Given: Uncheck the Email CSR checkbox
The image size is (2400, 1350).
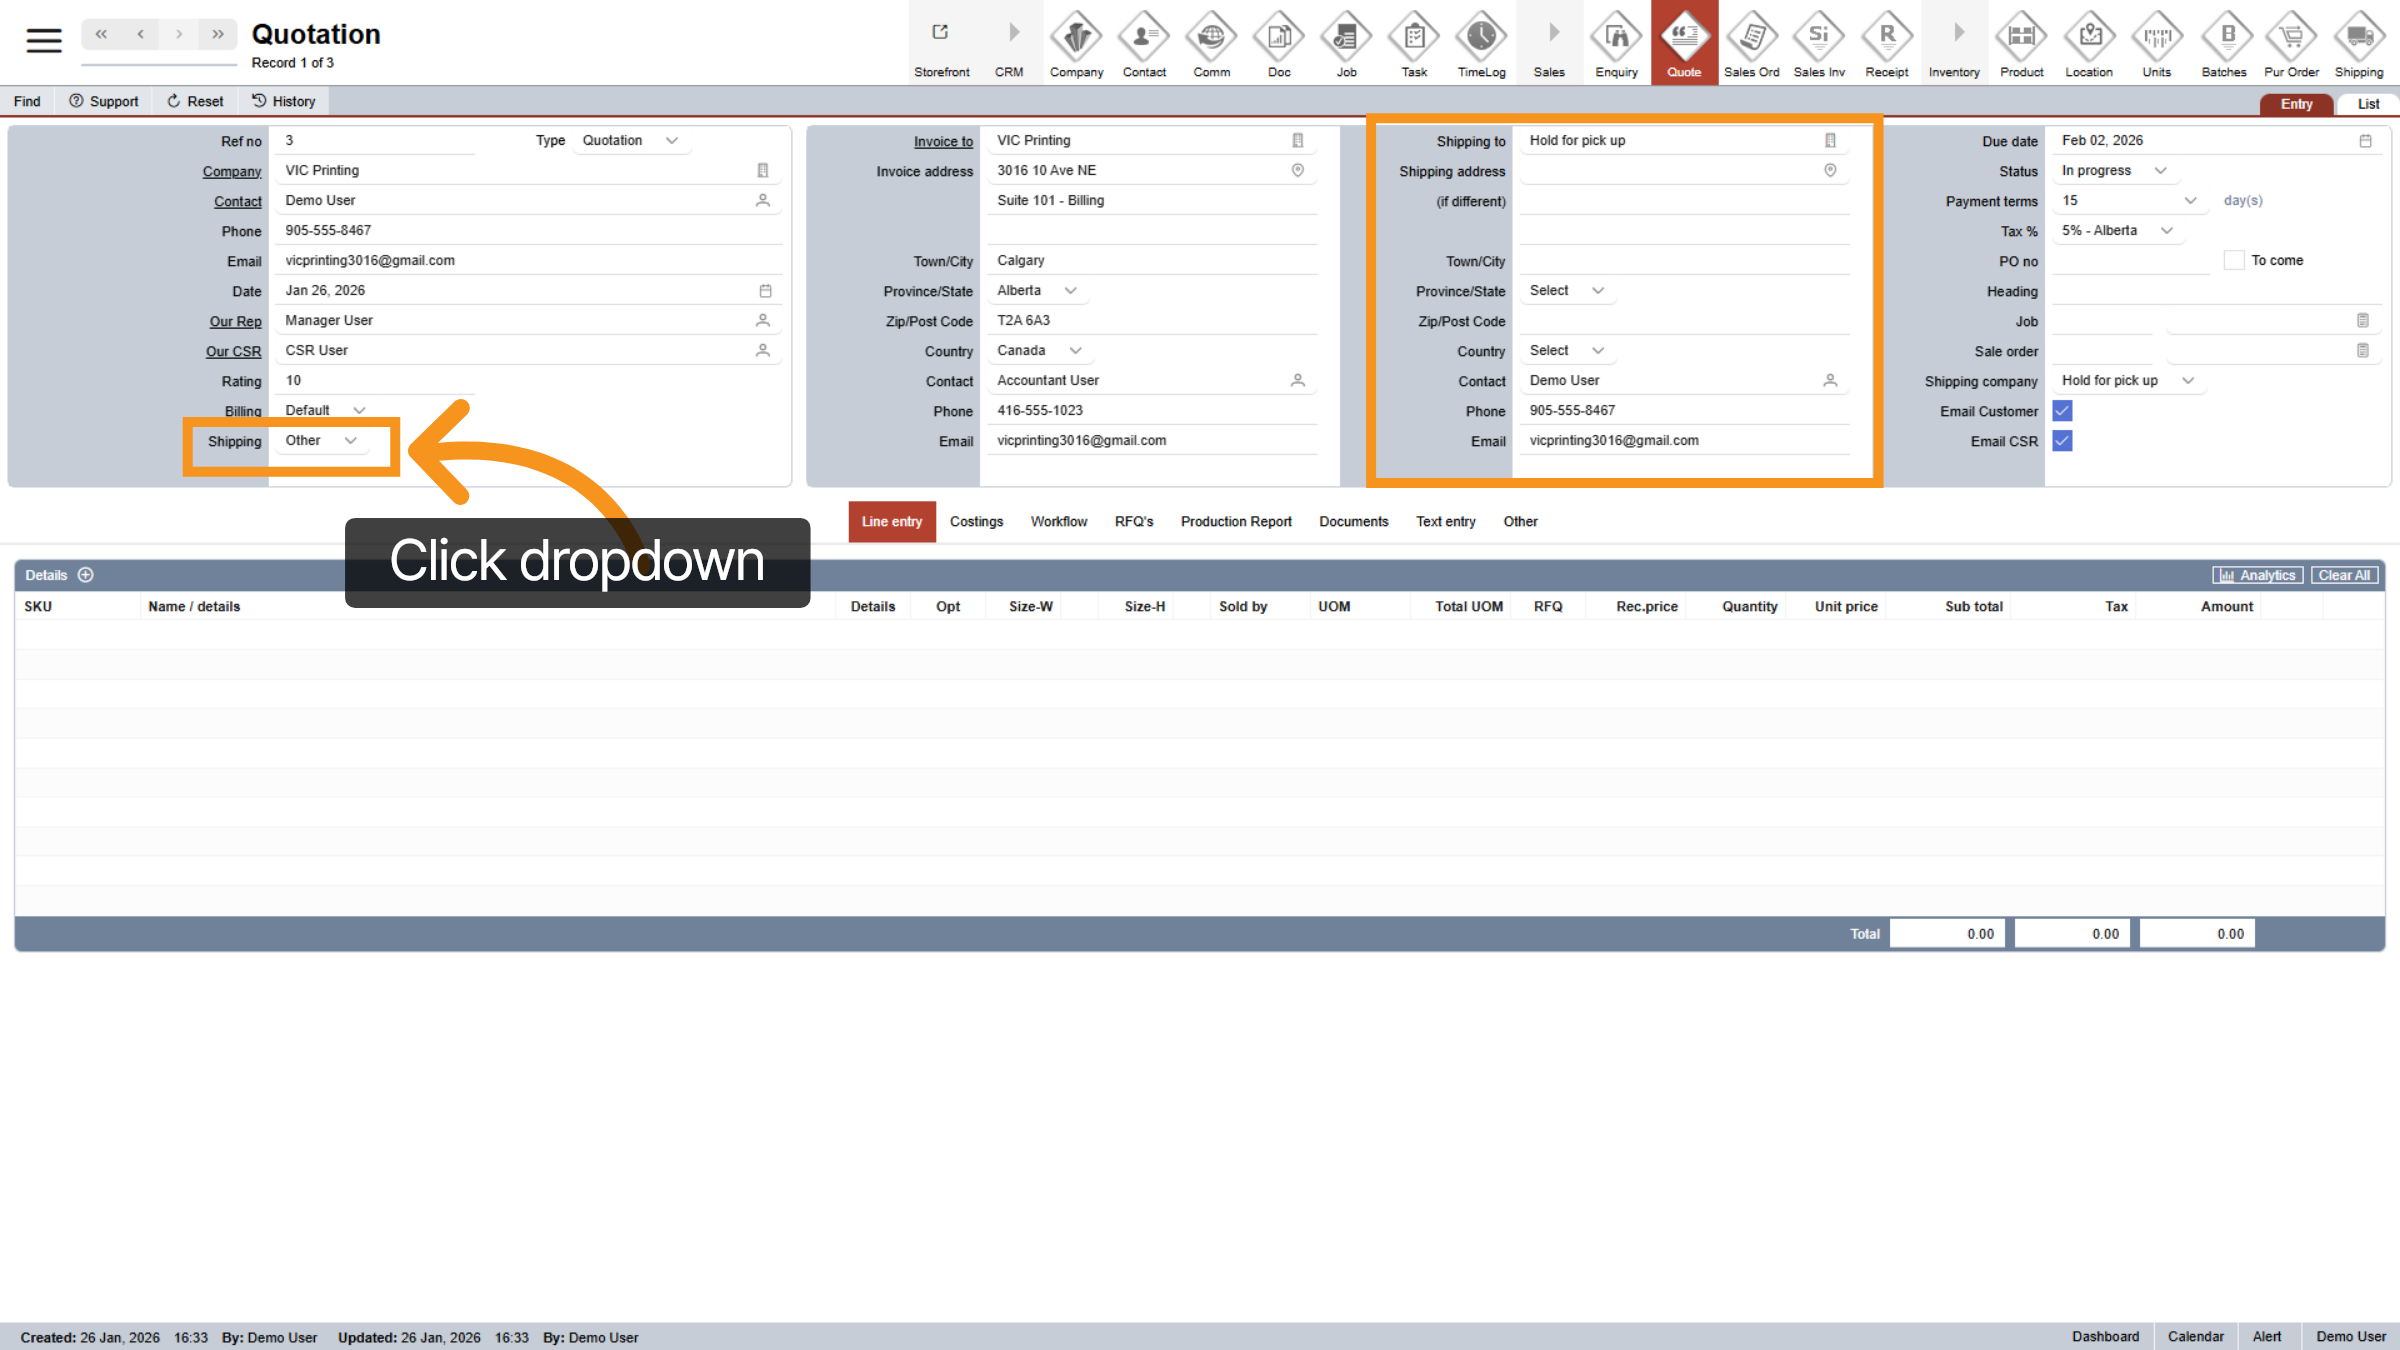Looking at the screenshot, I should (2062, 441).
